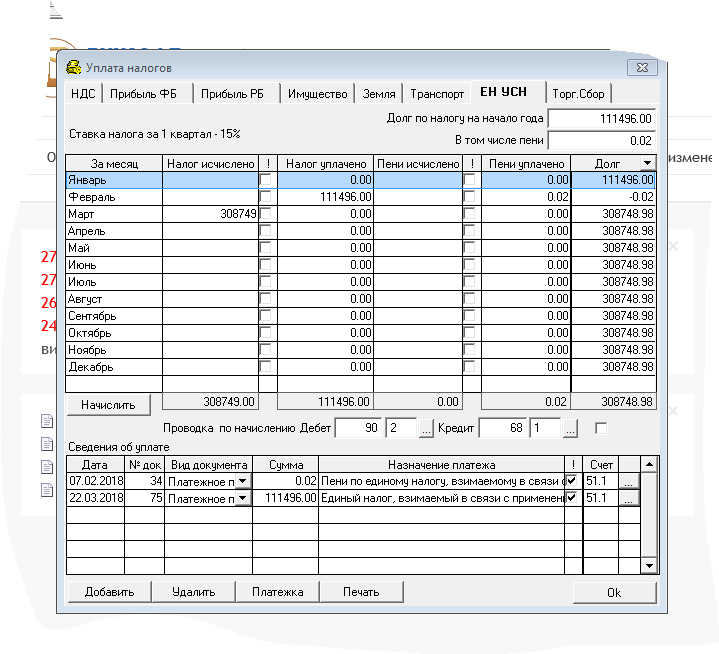This screenshot has width=719, height=654.
Task: Uncheck flag for 07.02.2018 payment row
Action: 570,481
